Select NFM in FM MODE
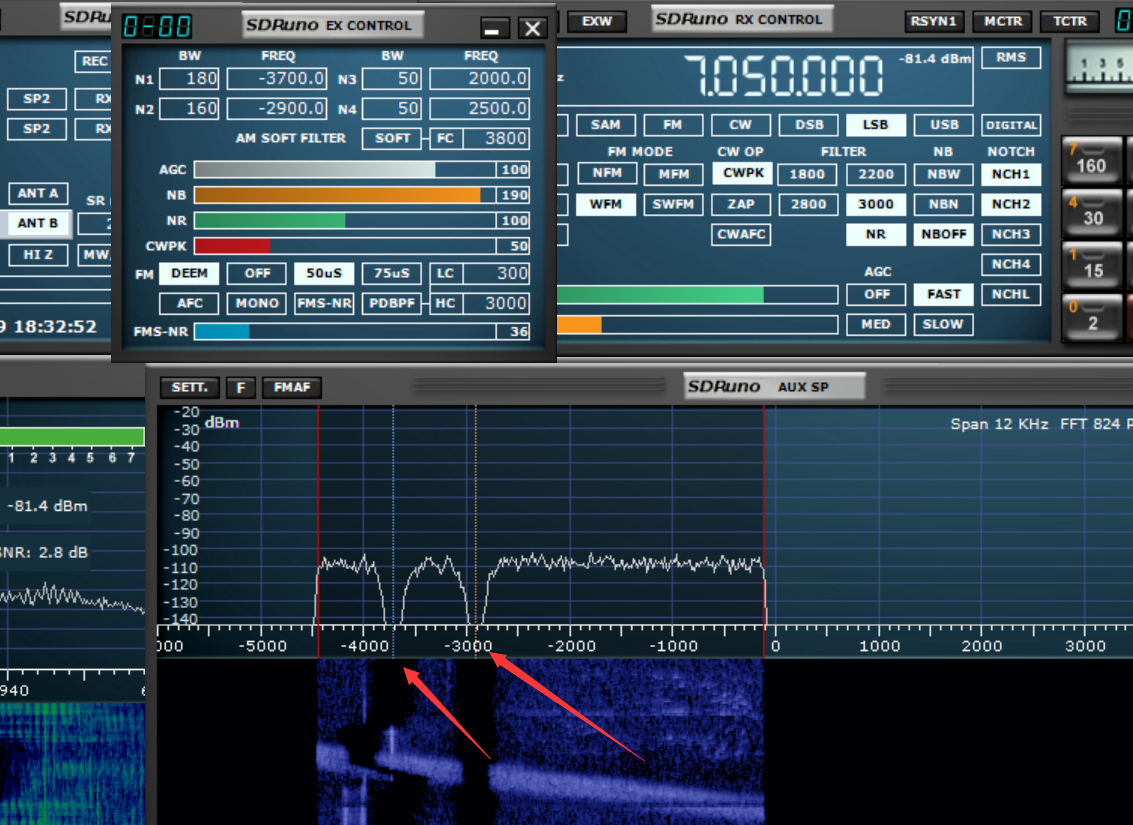1133x825 pixels. click(x=607, y=173)
